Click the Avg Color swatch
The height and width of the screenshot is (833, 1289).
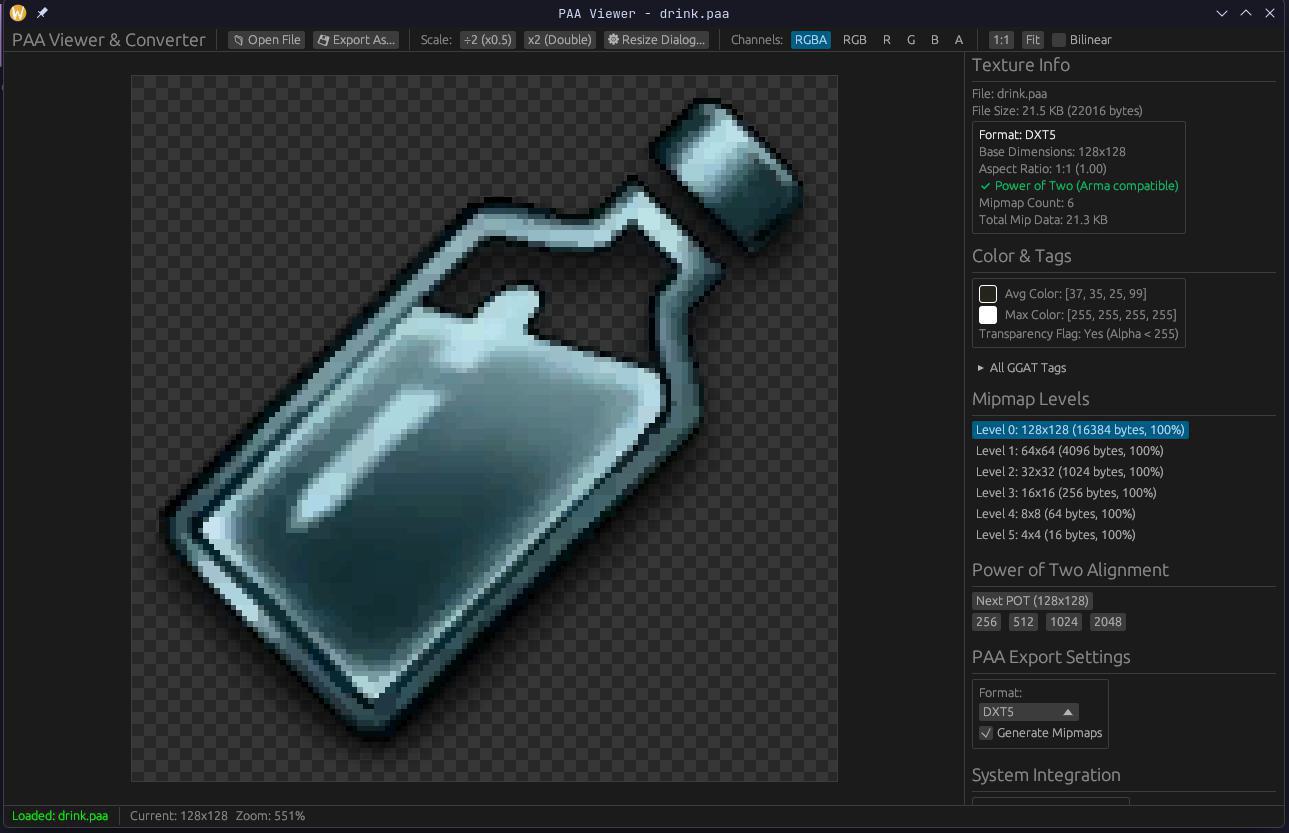coord(988,293)
